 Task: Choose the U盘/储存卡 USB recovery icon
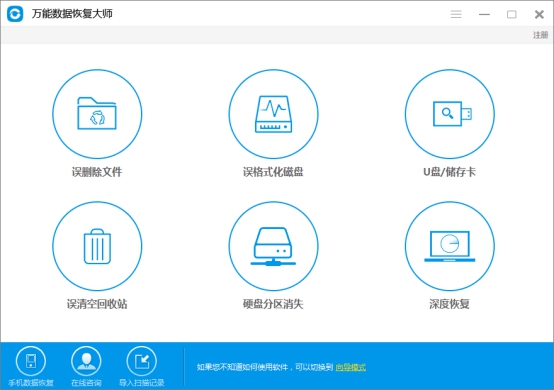pyautogui.click(x=449, y=114)
